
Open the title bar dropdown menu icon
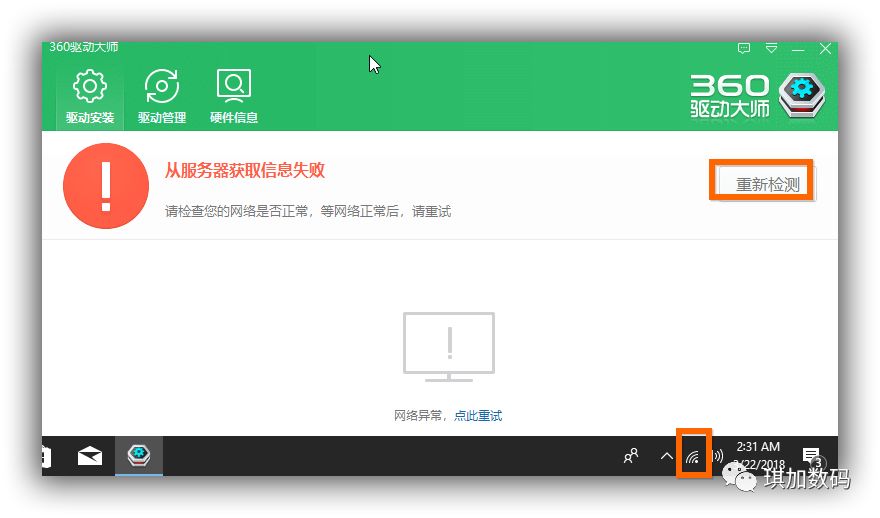pos(772,49)
